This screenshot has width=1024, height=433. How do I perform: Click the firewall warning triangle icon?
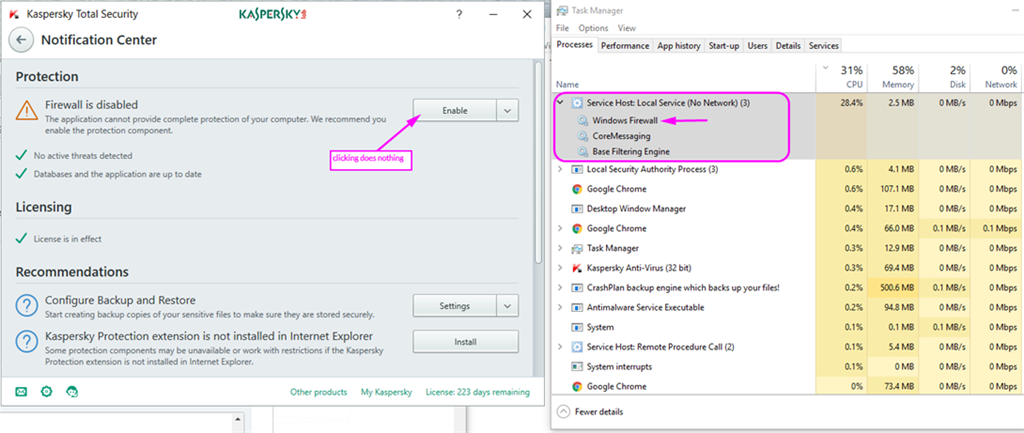(x=27, y=108)
